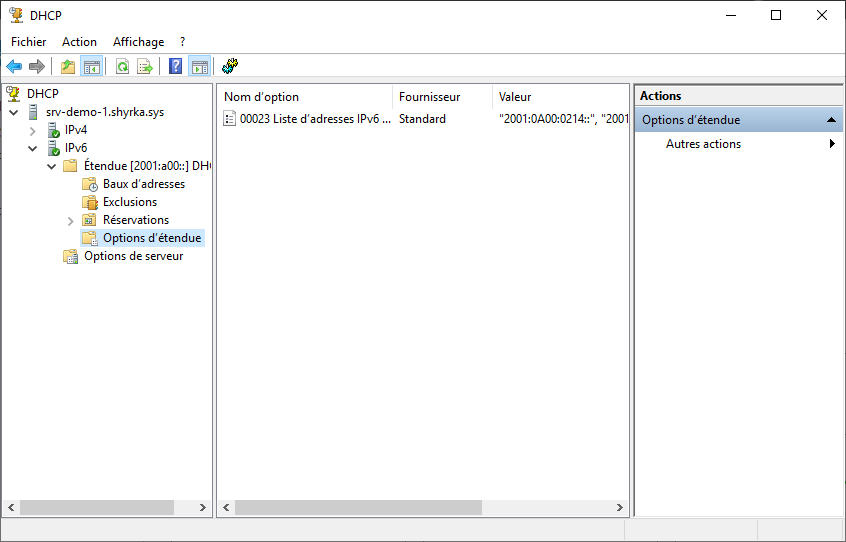846x542 pixels.
Task: Collapse the Options d'étendue actions header
Action: coord(832,120)
